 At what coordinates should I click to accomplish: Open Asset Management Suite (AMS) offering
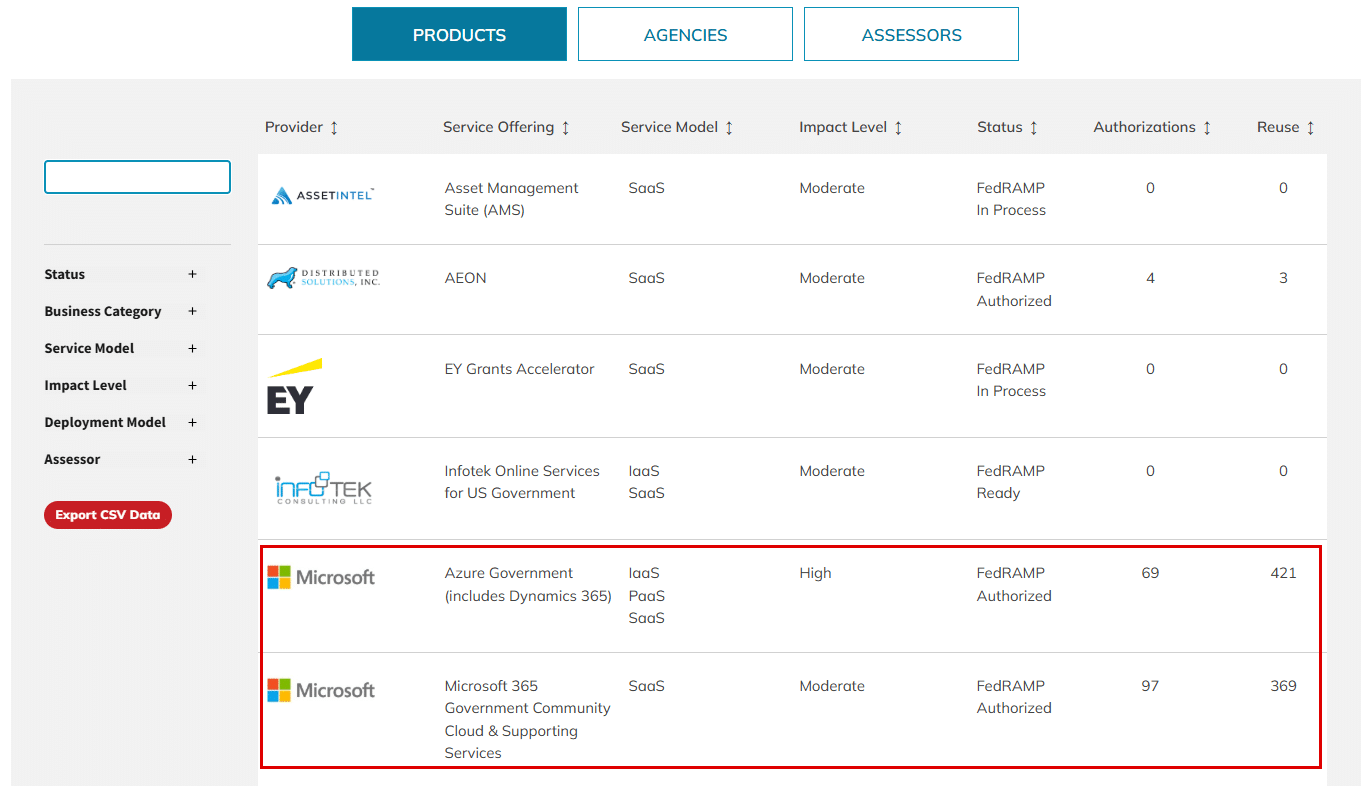[512, 199]
